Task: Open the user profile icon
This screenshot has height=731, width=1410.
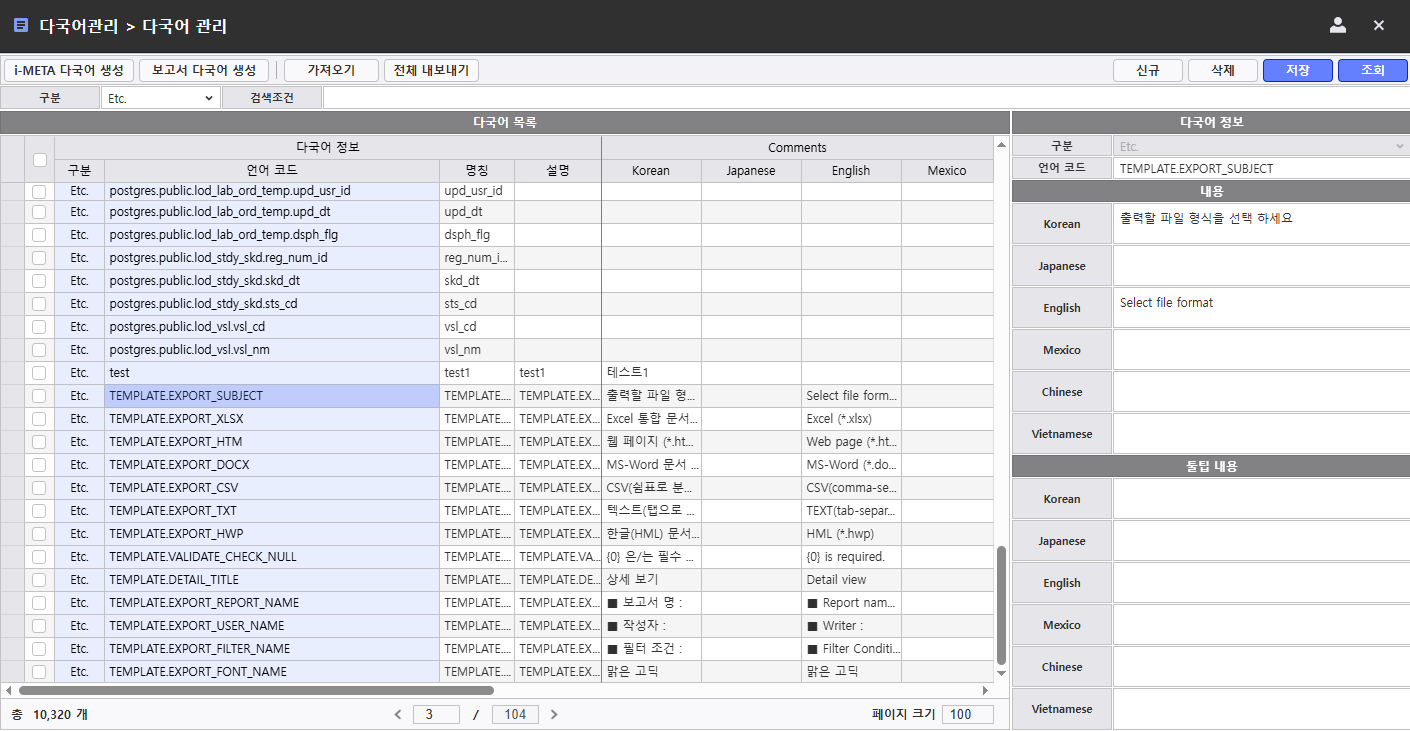Action: 1338,25
